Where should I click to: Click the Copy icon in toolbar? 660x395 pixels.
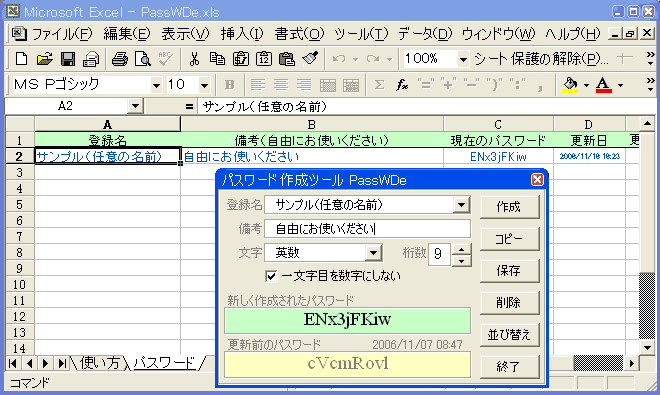217,59
